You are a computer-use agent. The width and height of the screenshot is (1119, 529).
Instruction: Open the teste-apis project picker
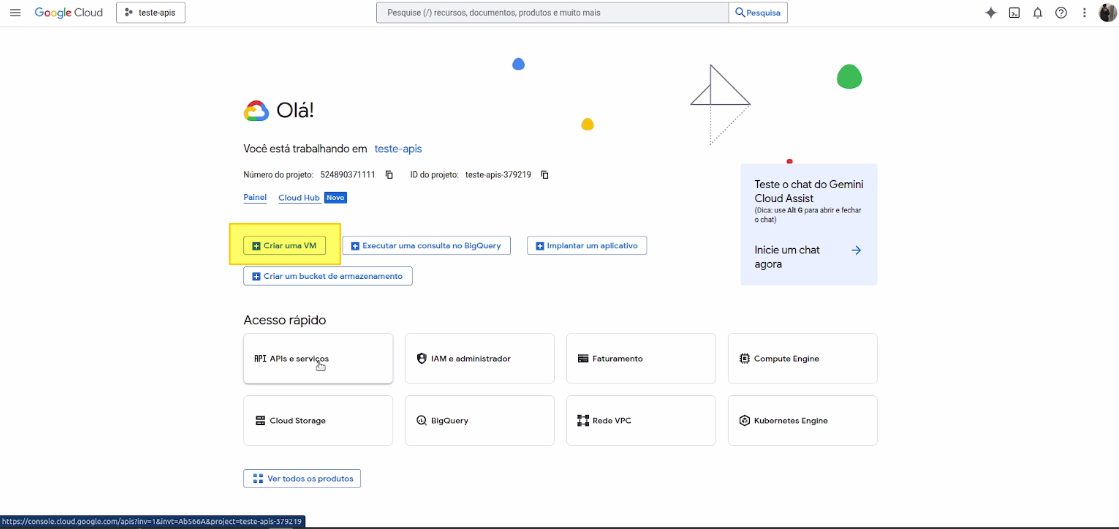click(151, 13)
